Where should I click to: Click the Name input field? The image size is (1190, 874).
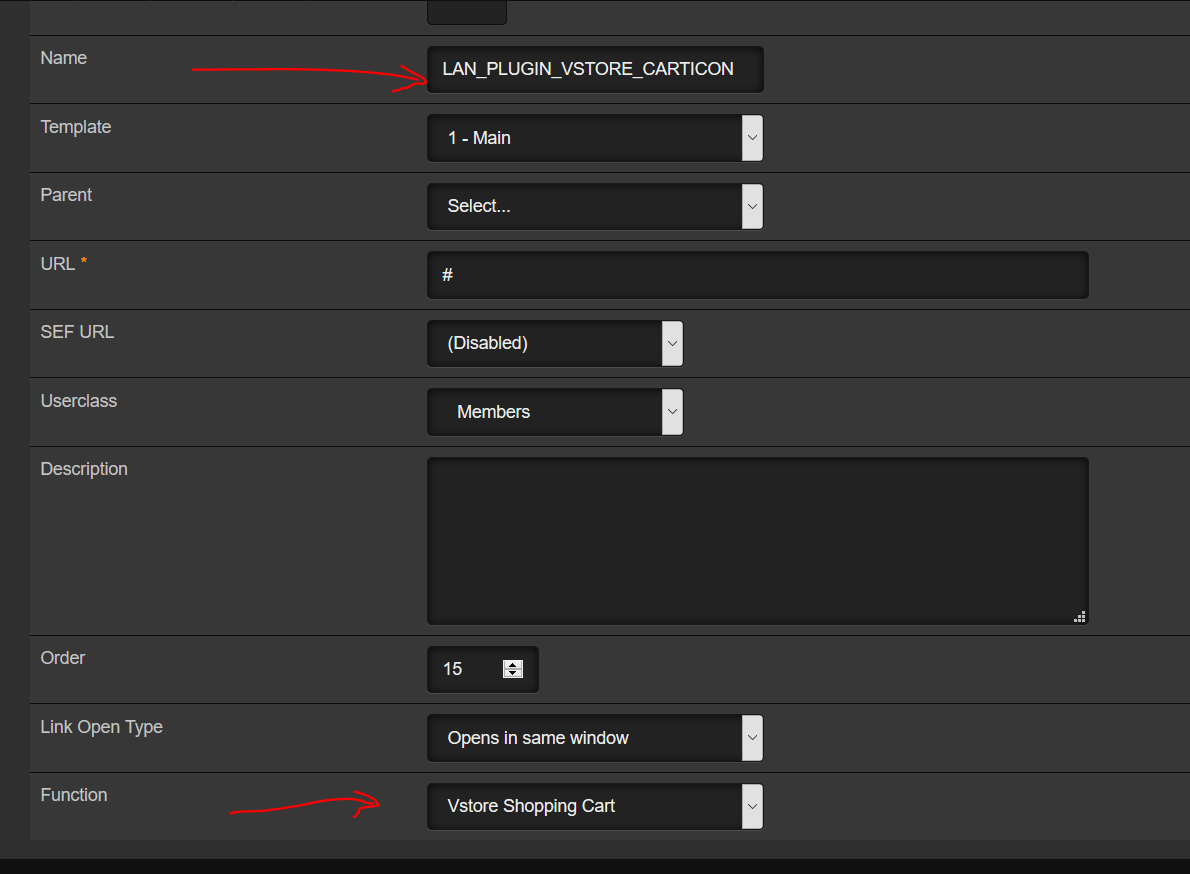[x=595, y=69]
